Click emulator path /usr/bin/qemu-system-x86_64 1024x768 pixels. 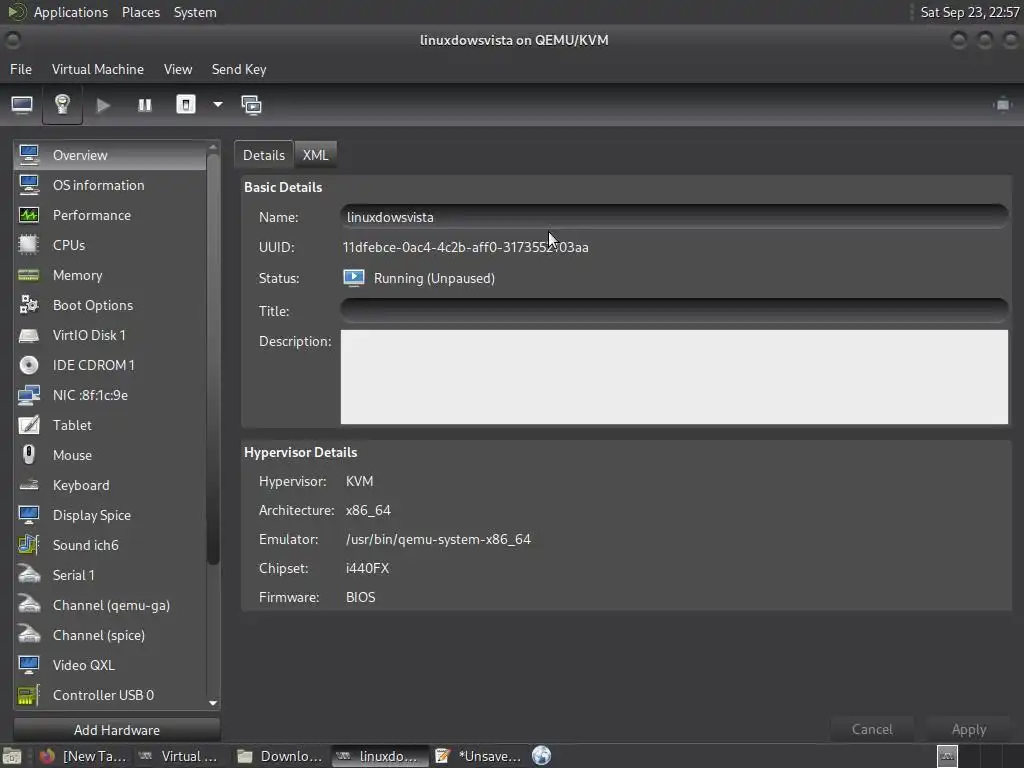[438, 539]
